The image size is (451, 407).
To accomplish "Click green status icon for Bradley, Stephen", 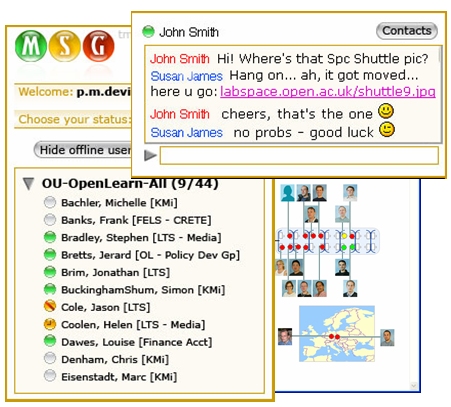I will 50,237.
